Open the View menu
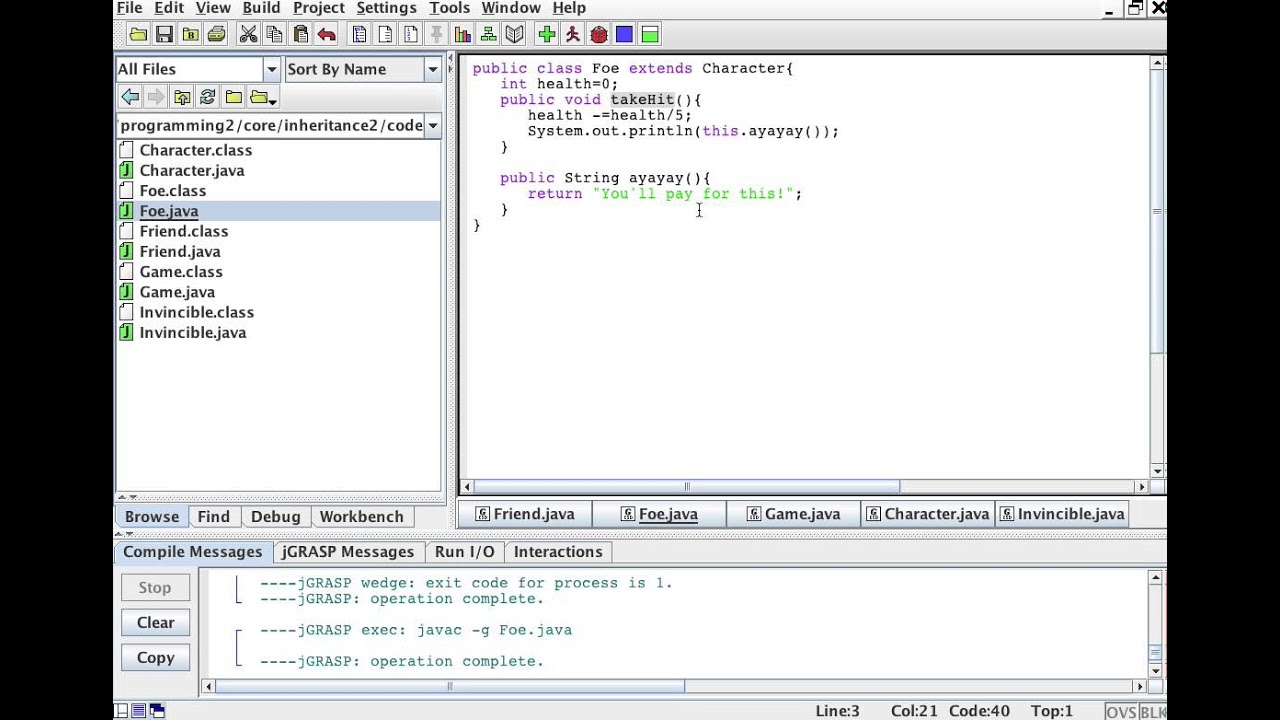Viewport: 1280px width, 720px height. click(x=213, y=8)
